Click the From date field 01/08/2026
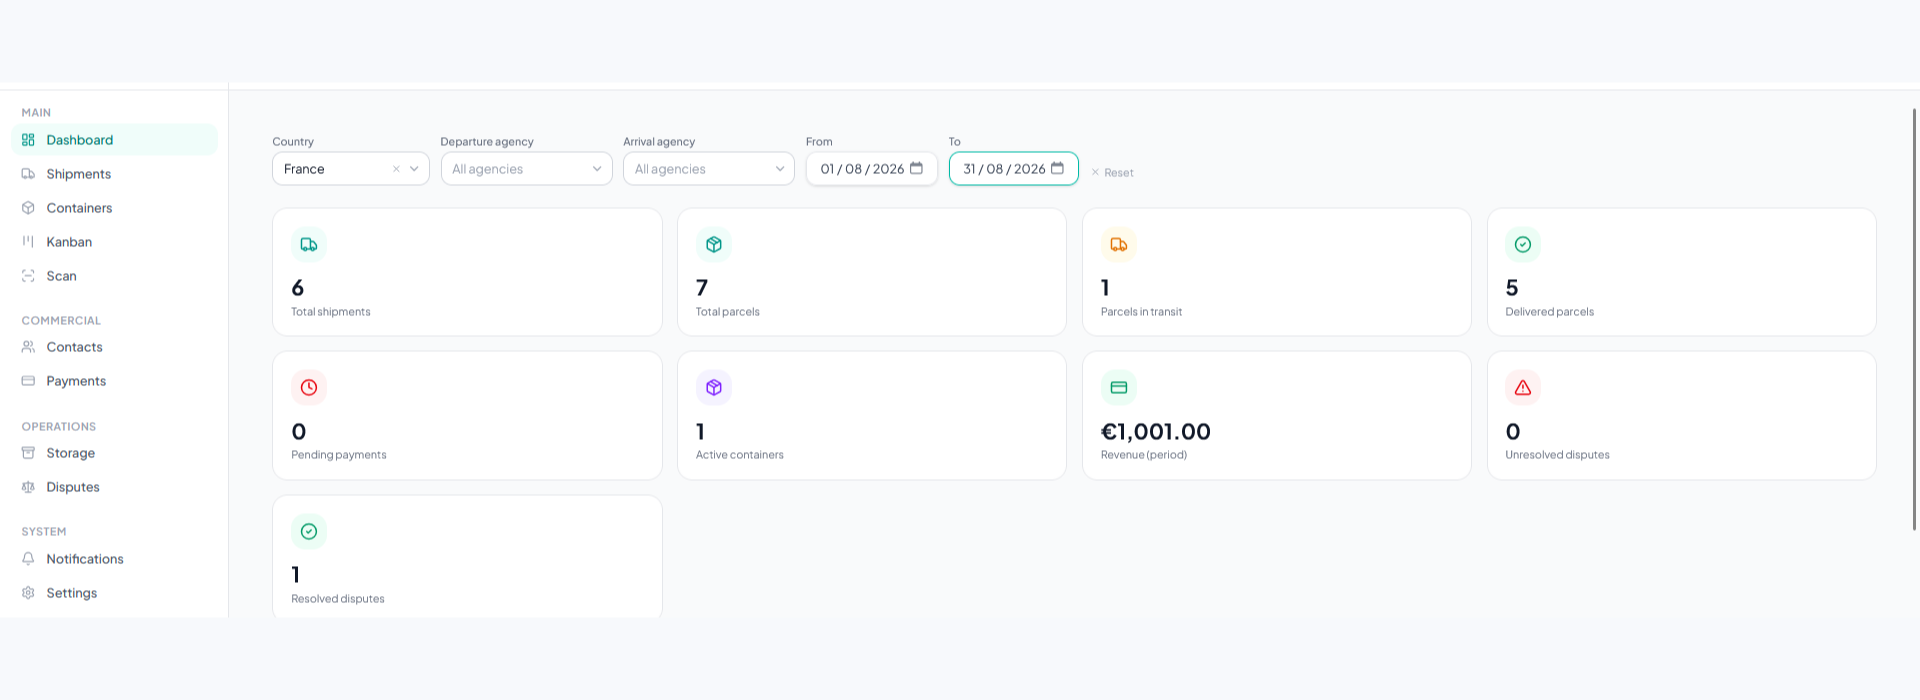Viewport: 1920px width, 700px height. click(x=871, y=169)
